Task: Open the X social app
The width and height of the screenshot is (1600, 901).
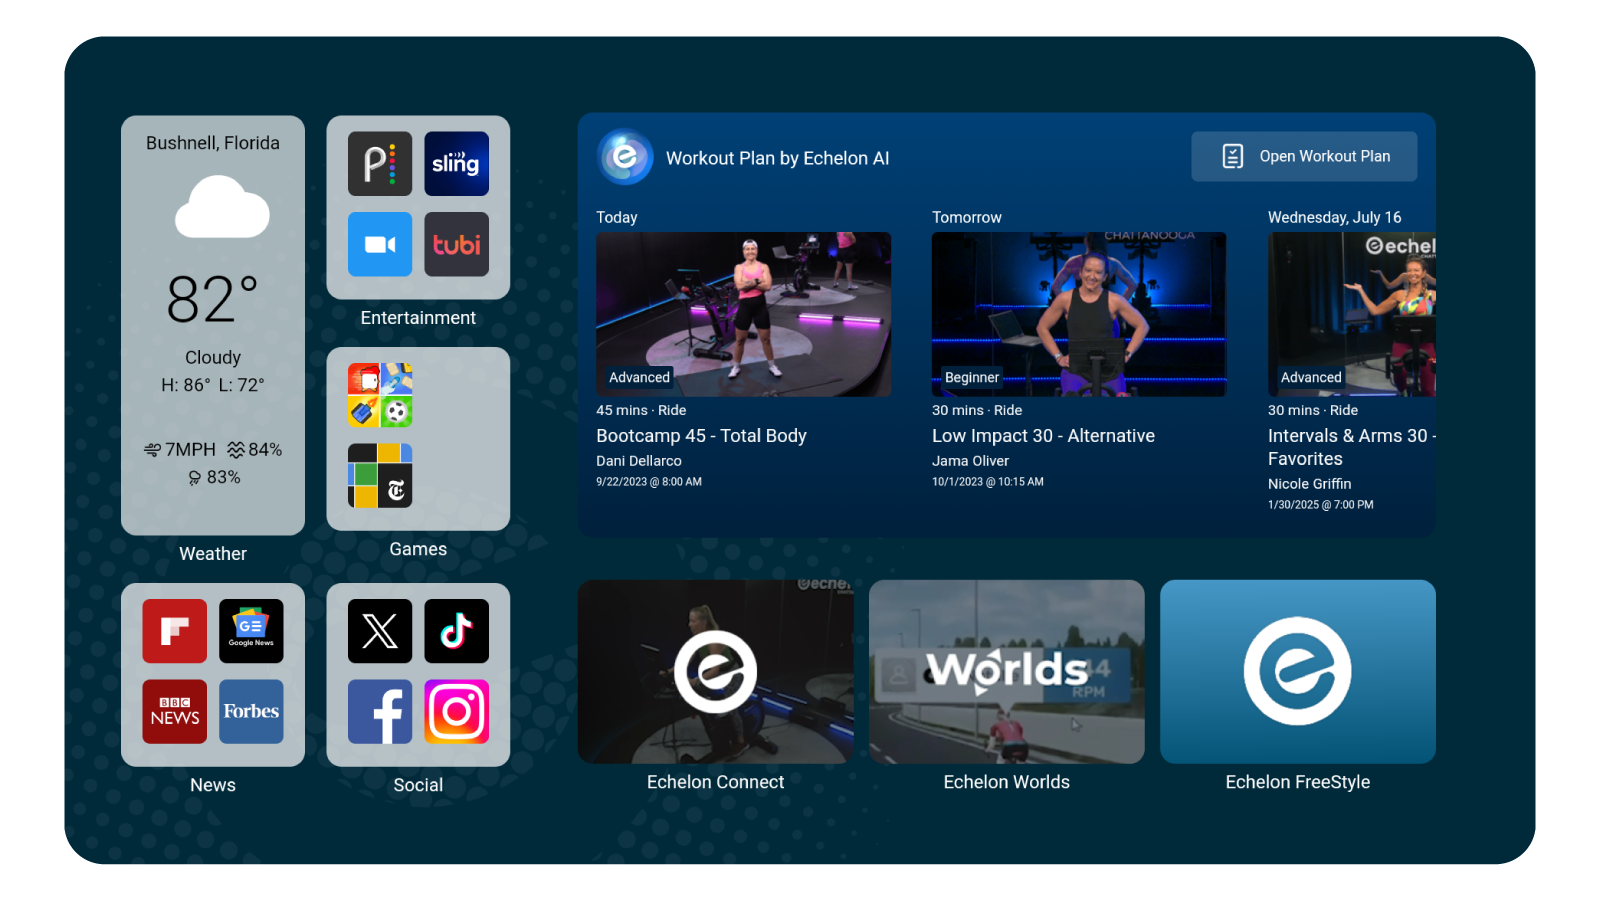Action: (x=380, y=631)
